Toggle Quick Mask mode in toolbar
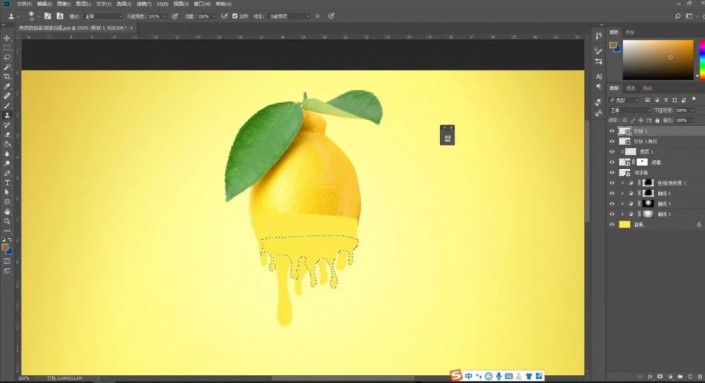The height and width of the screenshot is (383, 705). (7, 261)
